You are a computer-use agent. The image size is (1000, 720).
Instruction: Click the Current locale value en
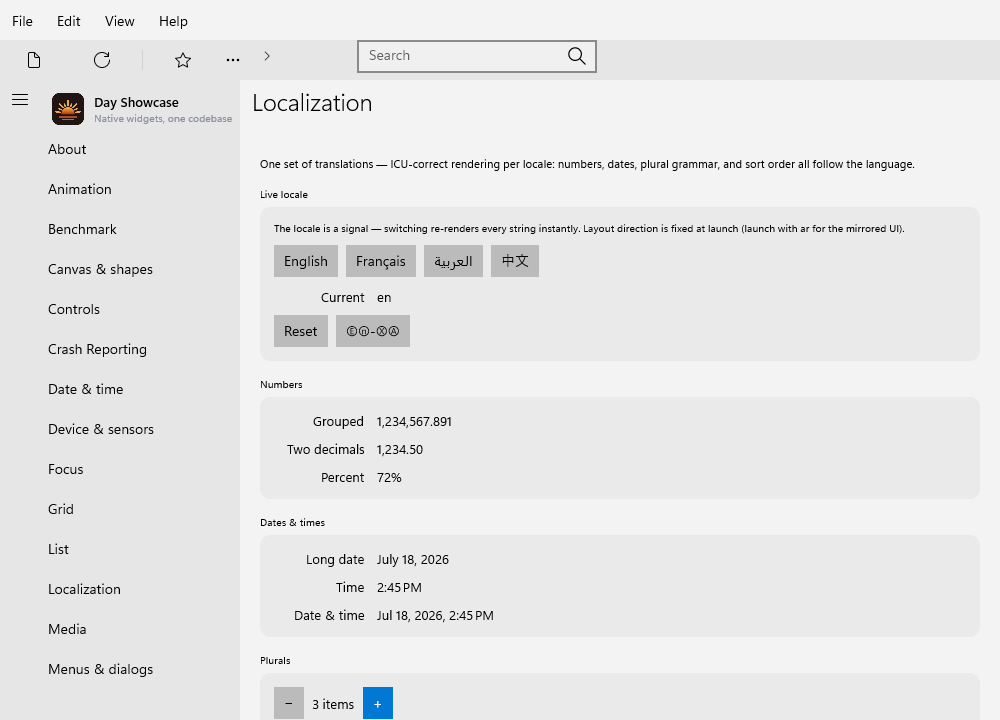[384, 298]
